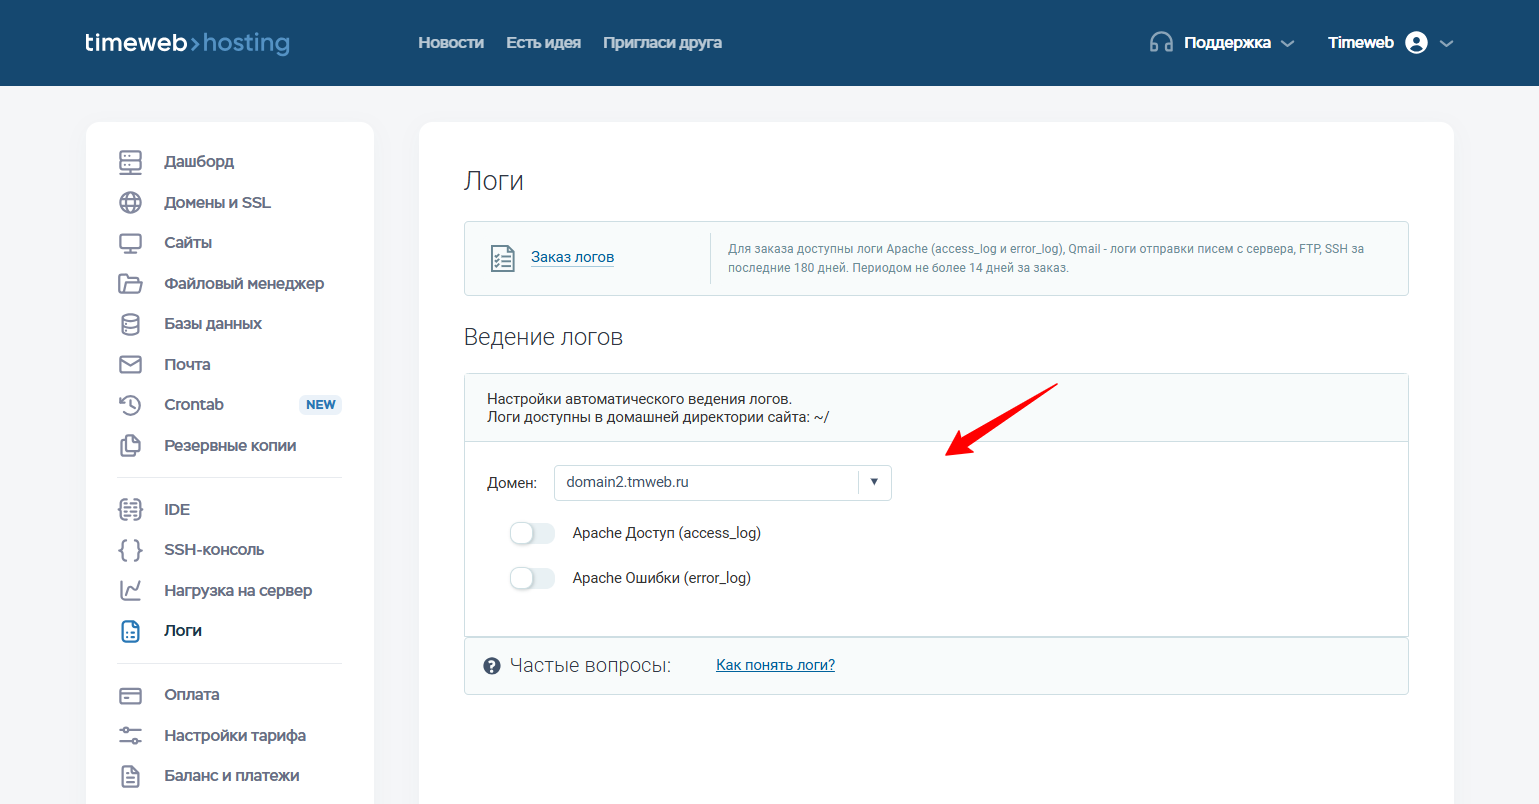Open the Как понять логи? link
Screen dimensions: 1539x804
(x=775, y=665)
